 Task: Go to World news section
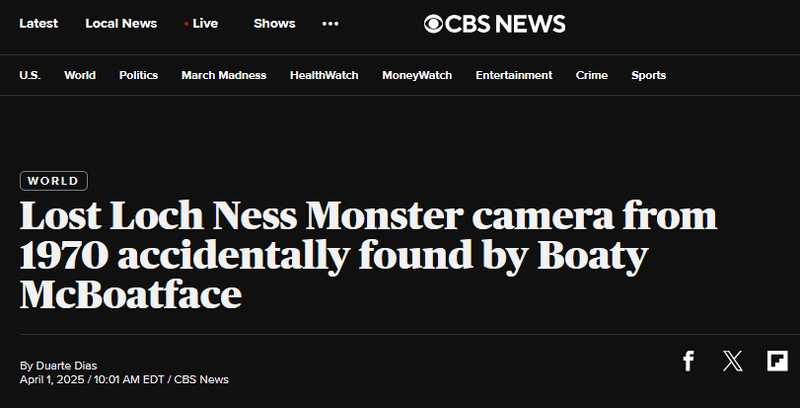point(80,75)
